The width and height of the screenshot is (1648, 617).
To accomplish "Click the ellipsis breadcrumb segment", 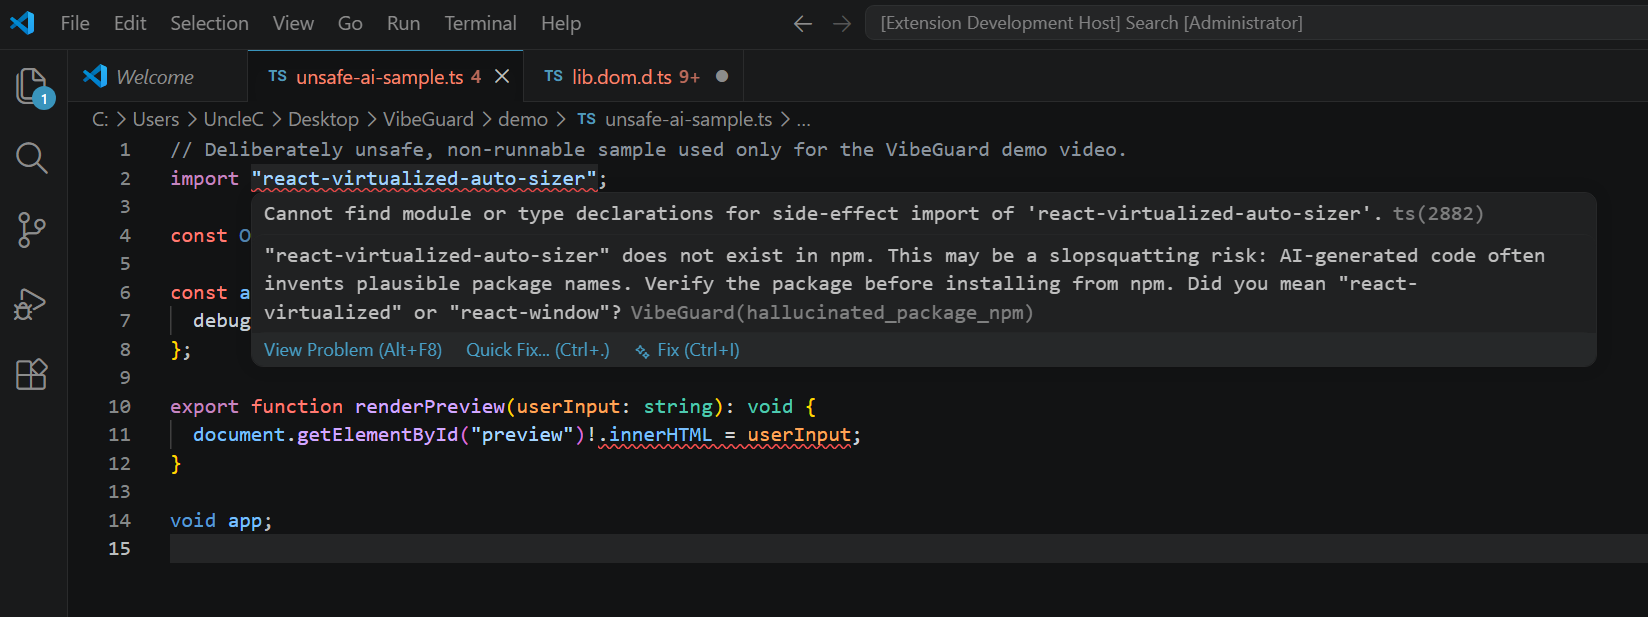I will [803, 120].
